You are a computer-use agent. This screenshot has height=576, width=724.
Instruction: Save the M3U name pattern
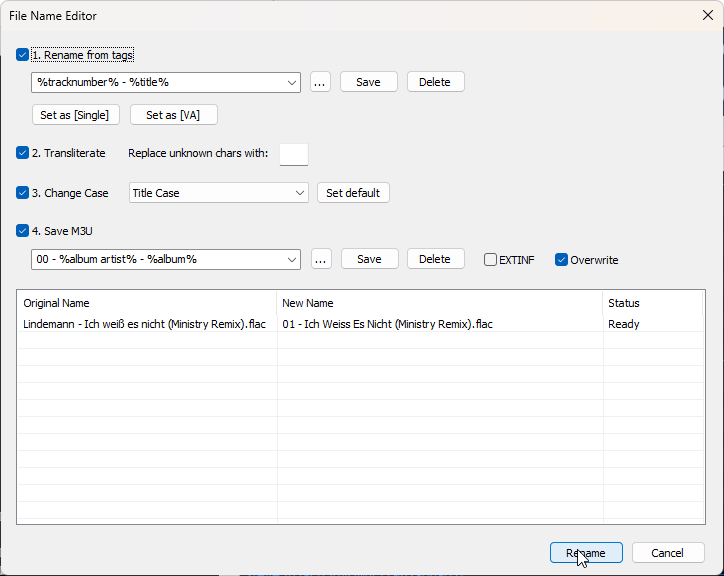pos(369,259)
